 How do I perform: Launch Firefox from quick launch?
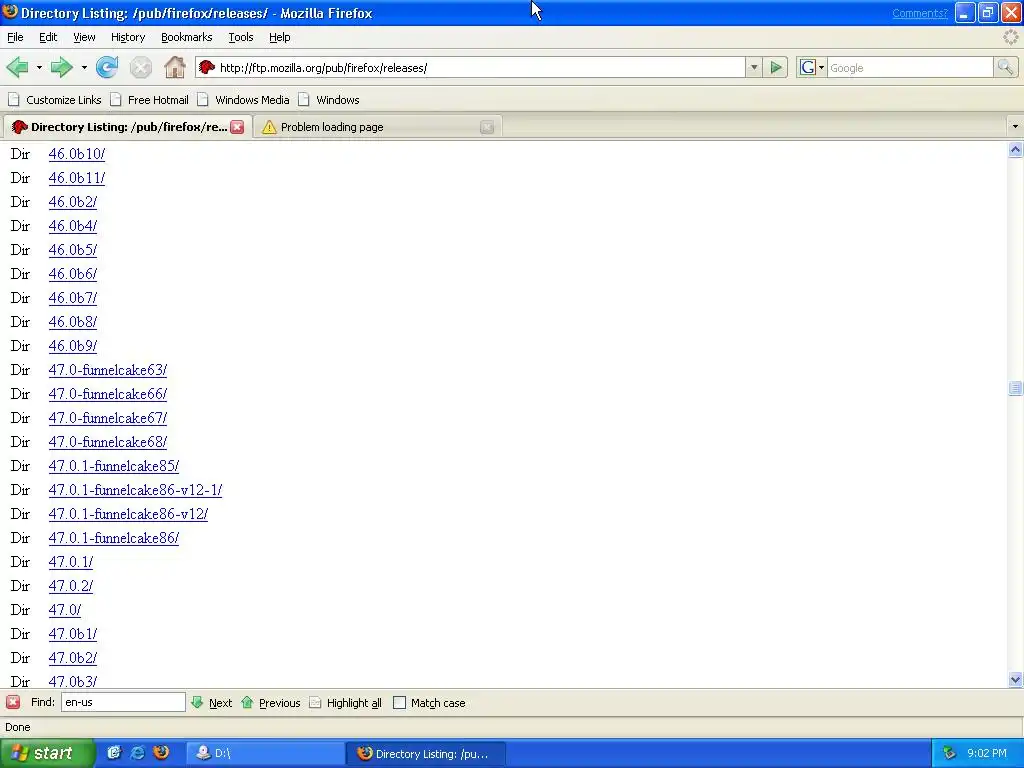coord(161,753)
